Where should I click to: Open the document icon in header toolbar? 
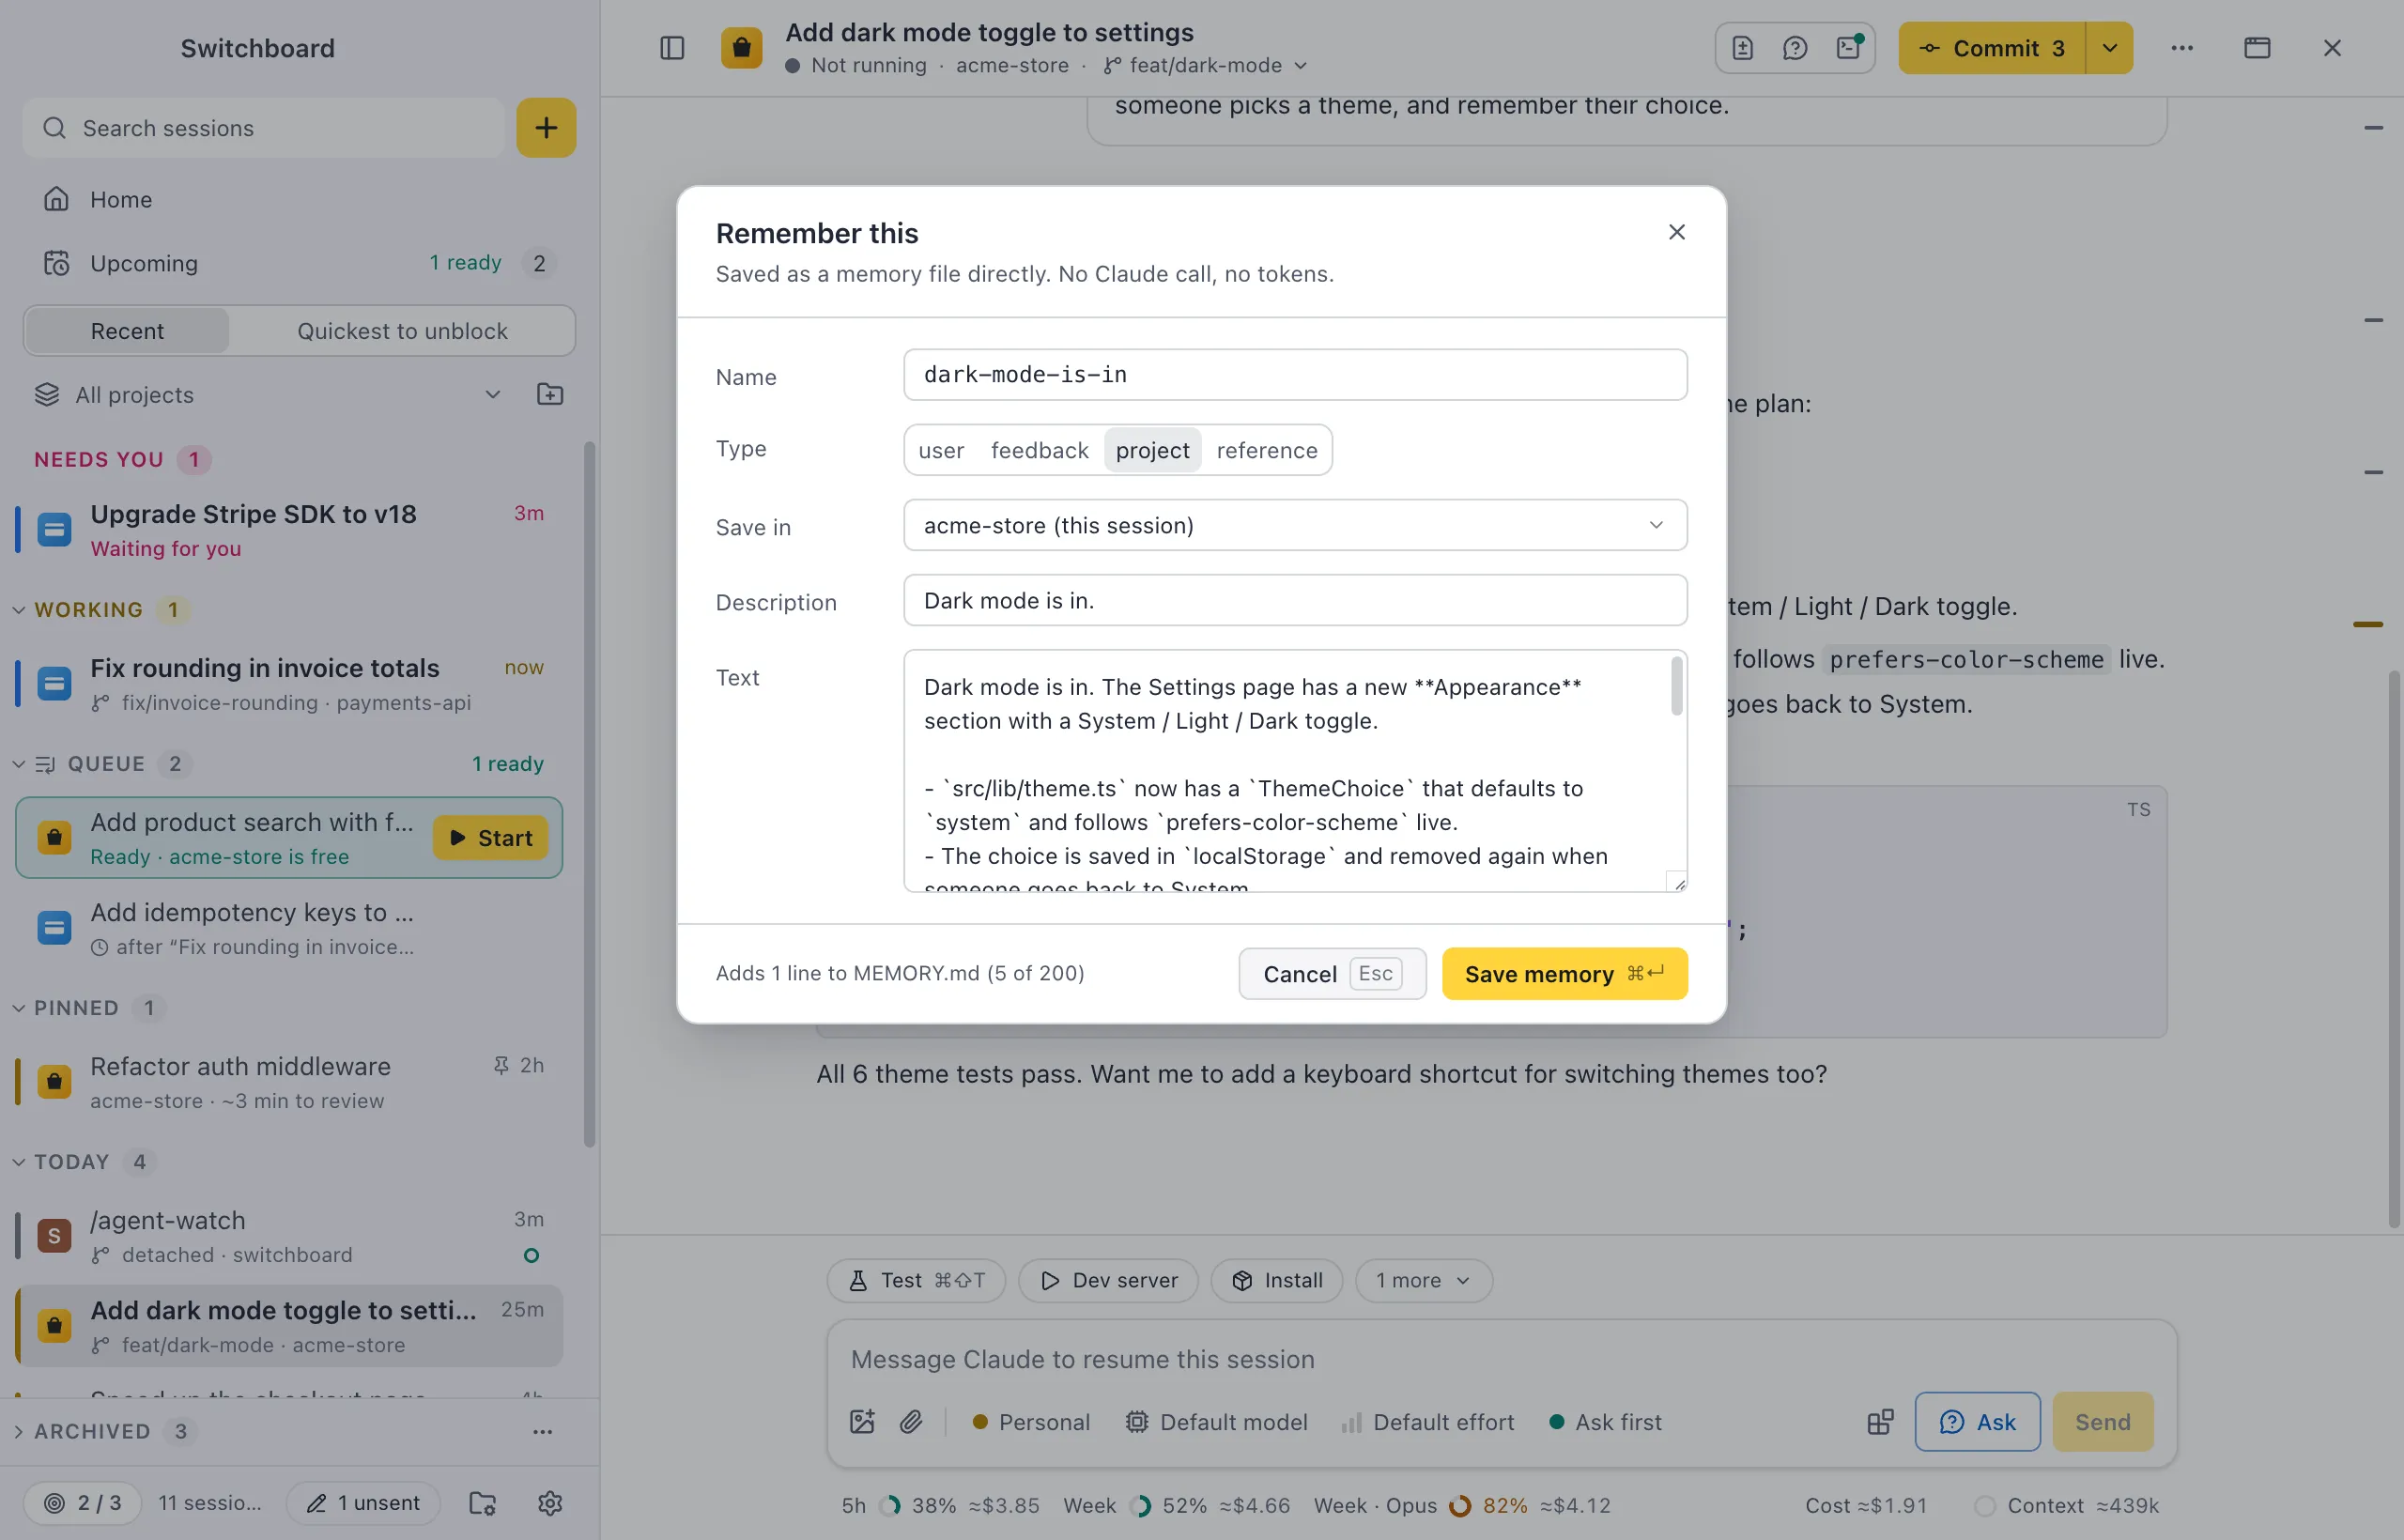point(1743,48)
